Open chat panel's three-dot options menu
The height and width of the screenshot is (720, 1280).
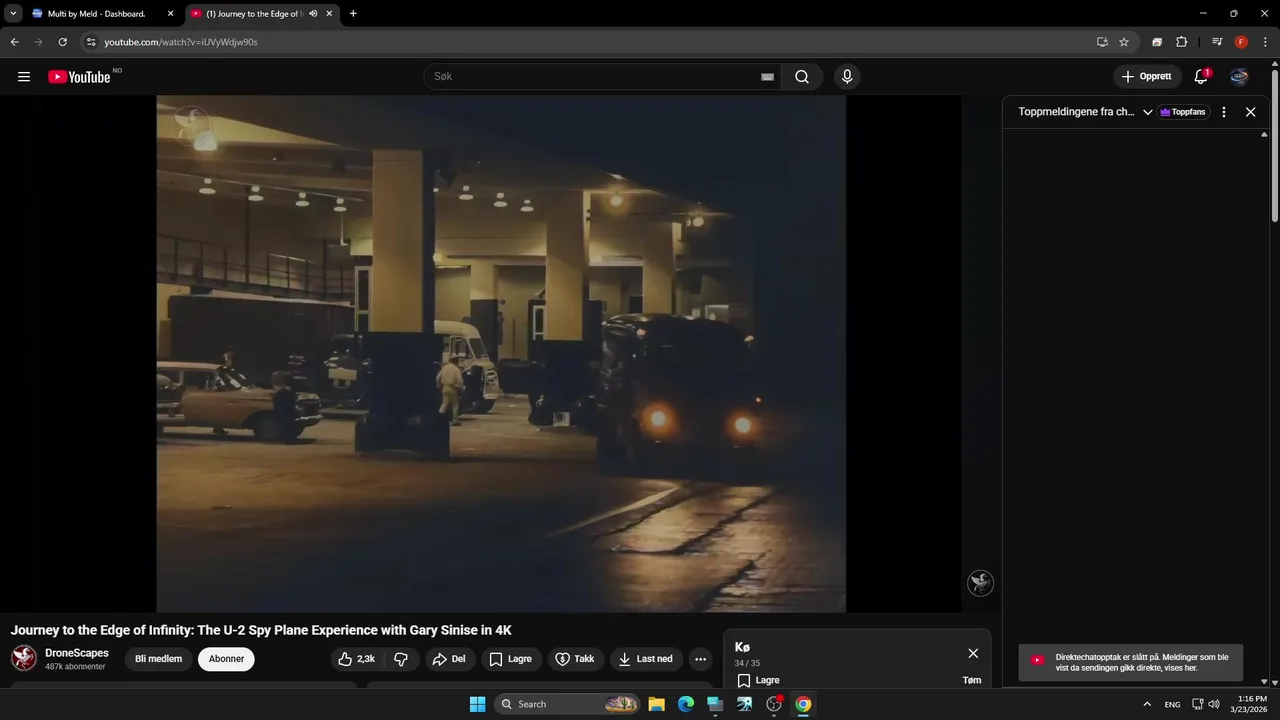(x=1224, y=112)
